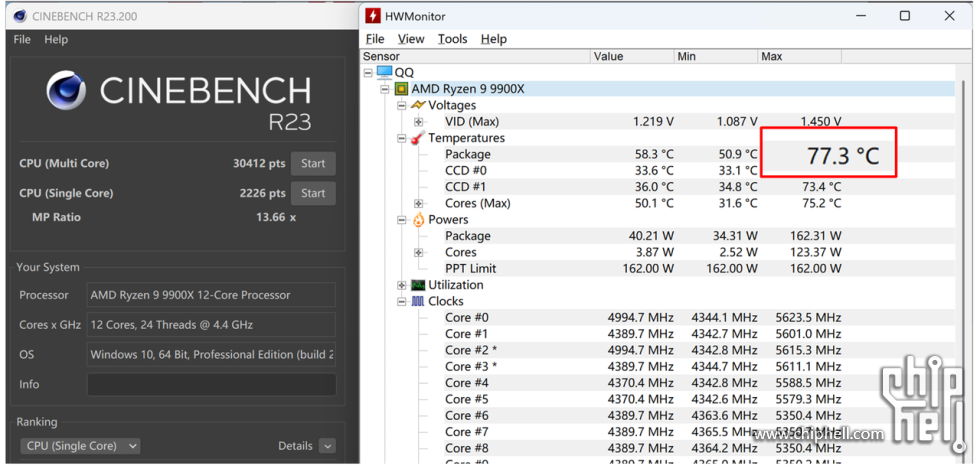Click the Cinebench title bar app icon

(19, 16)
